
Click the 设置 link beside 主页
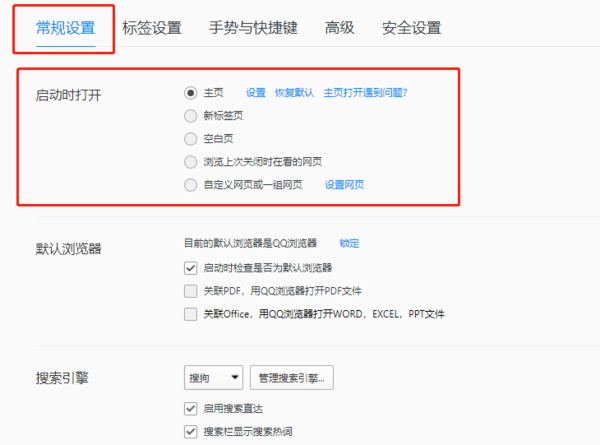point(256,93)
